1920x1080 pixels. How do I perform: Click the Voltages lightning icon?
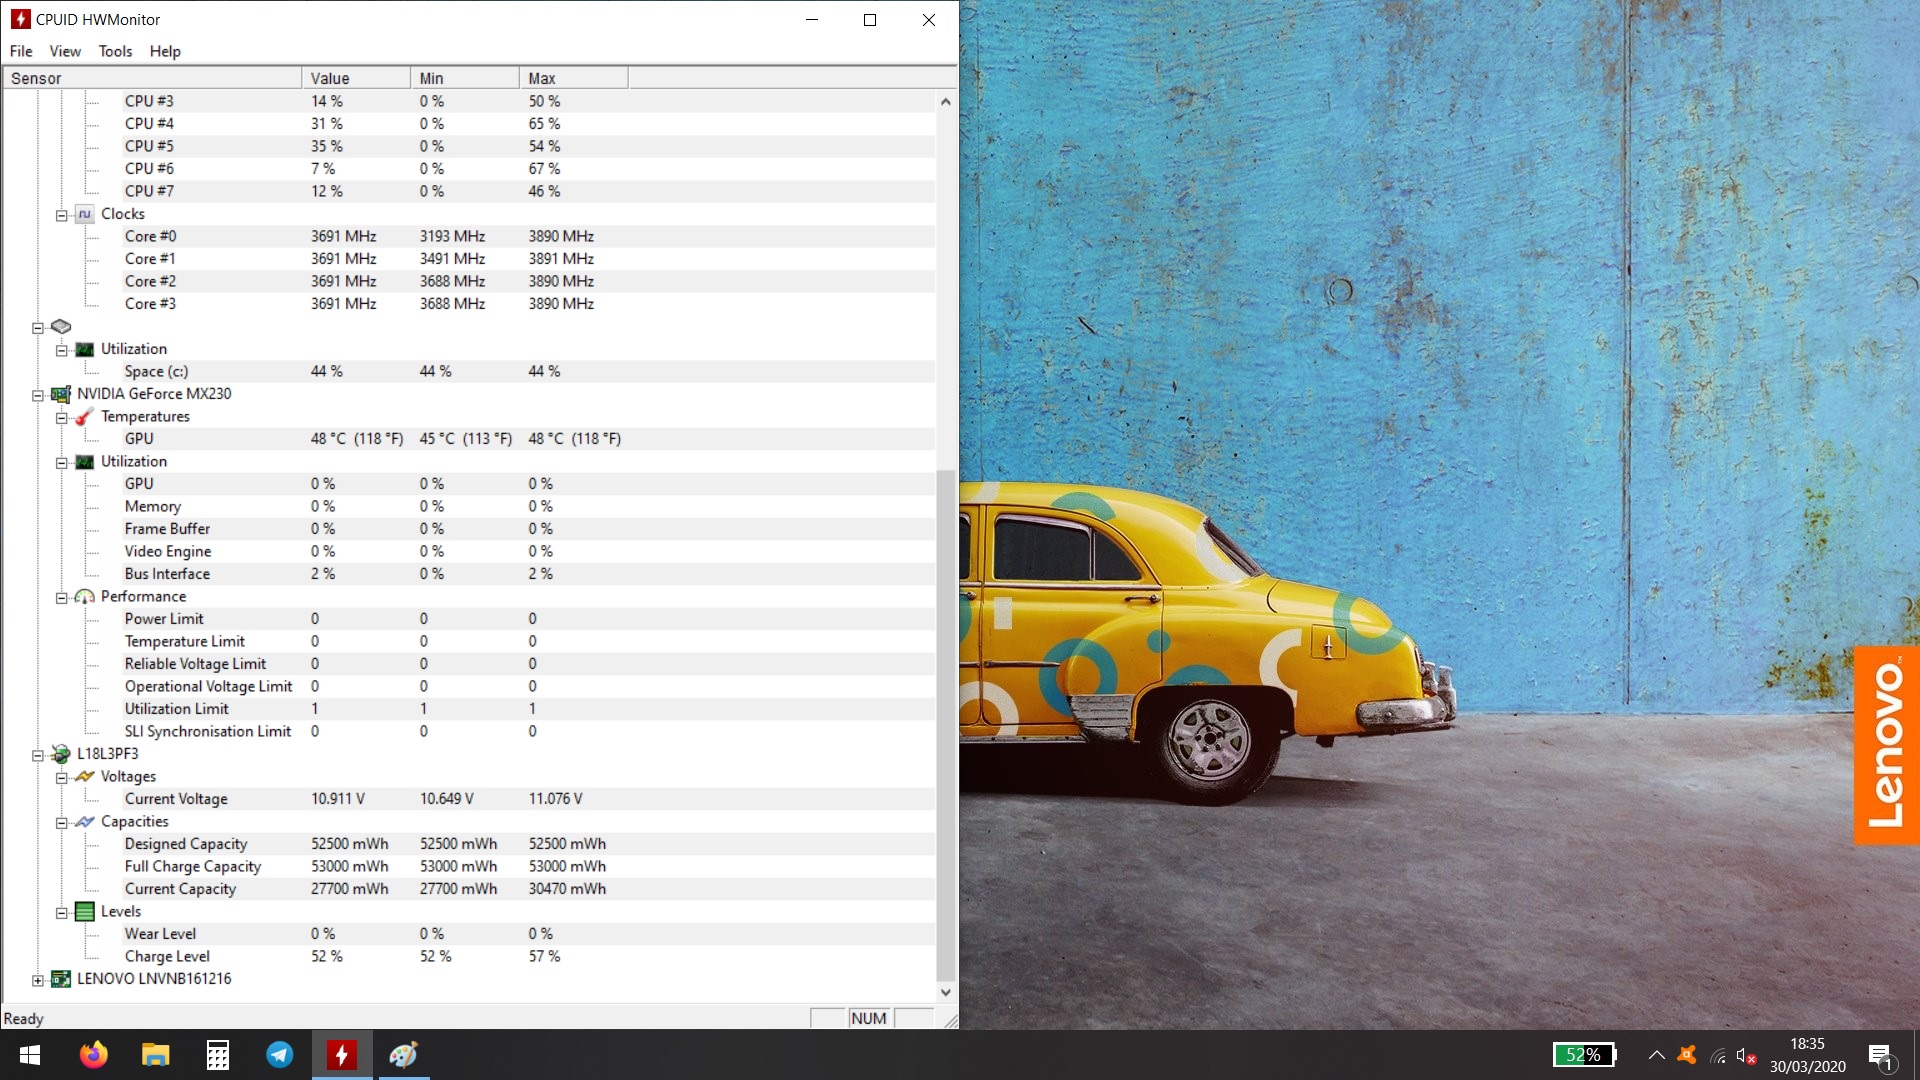(x=85, y=777)
